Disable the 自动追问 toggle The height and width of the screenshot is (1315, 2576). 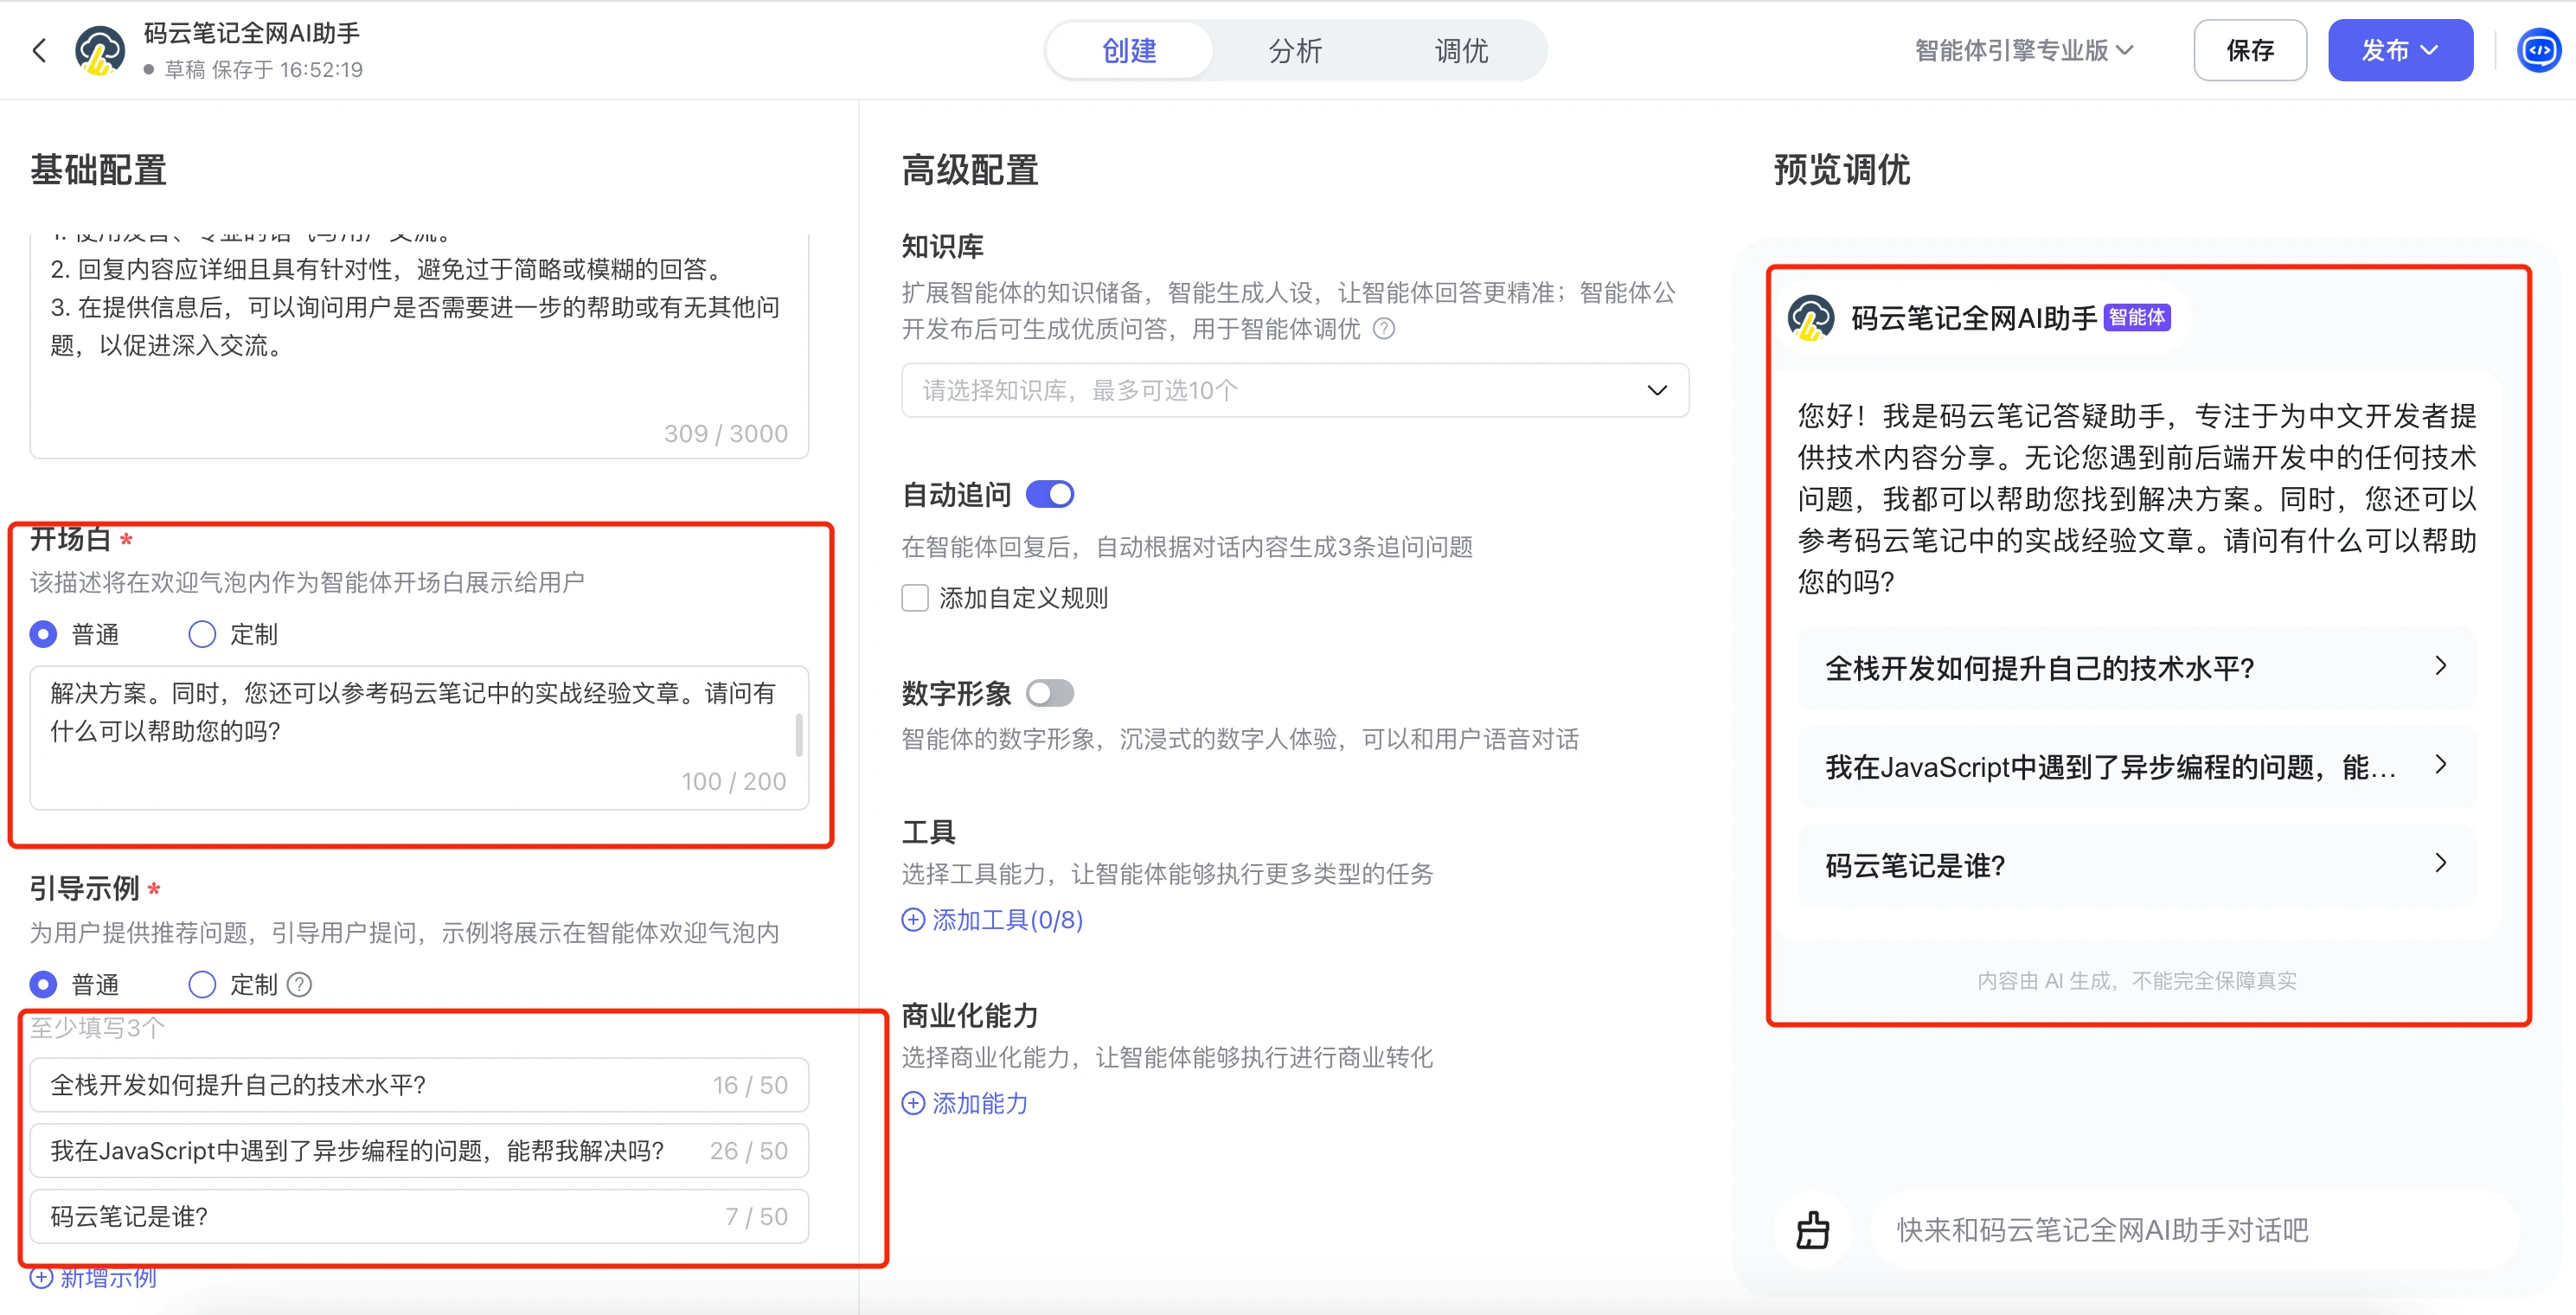point(1049,493)
